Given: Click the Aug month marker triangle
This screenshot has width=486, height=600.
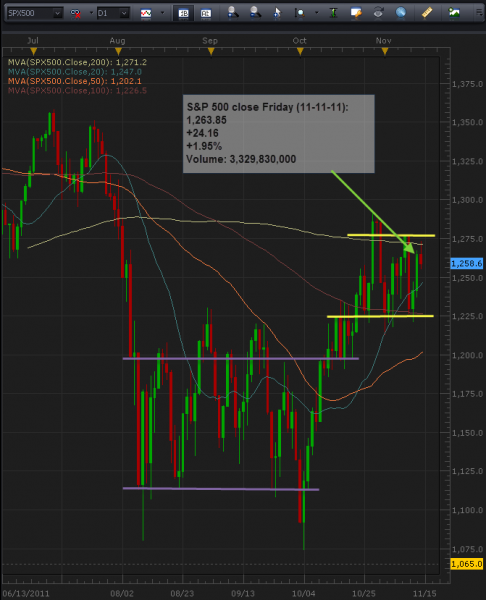Looking at the screenshot, I should pyautogui.click(x=118, y=52).
